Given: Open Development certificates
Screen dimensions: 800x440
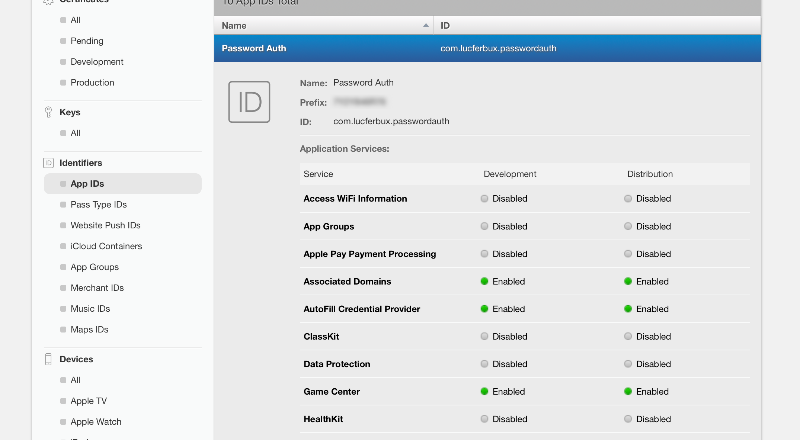Looking at the screenshot, I should coord(97,62).
